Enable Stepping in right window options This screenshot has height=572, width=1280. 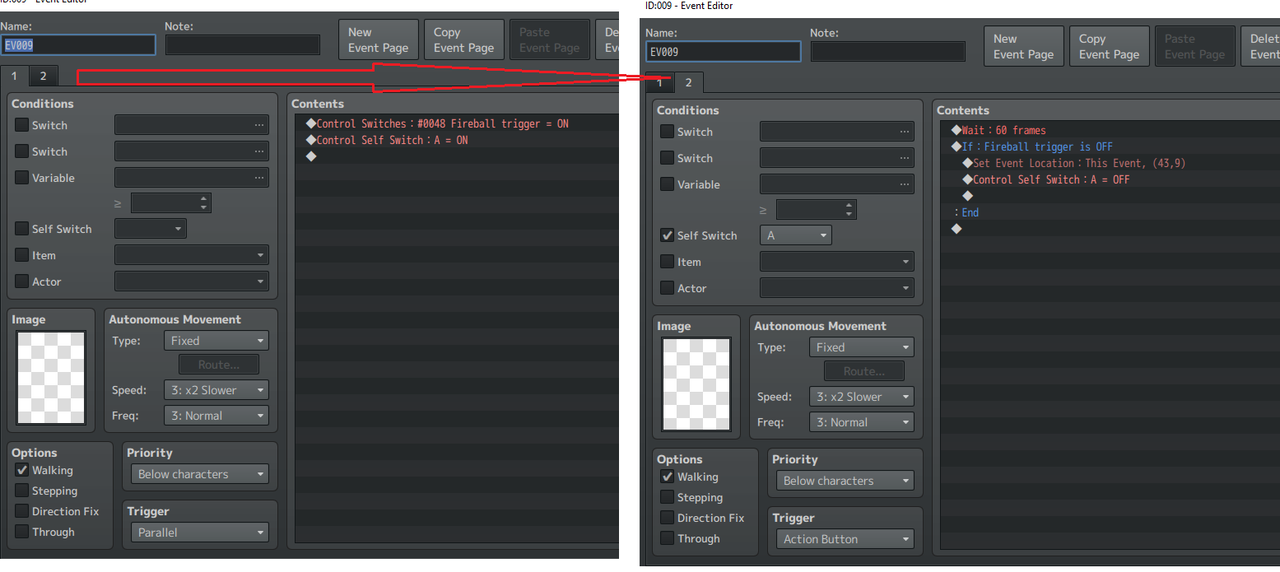[x=667, y=497]
